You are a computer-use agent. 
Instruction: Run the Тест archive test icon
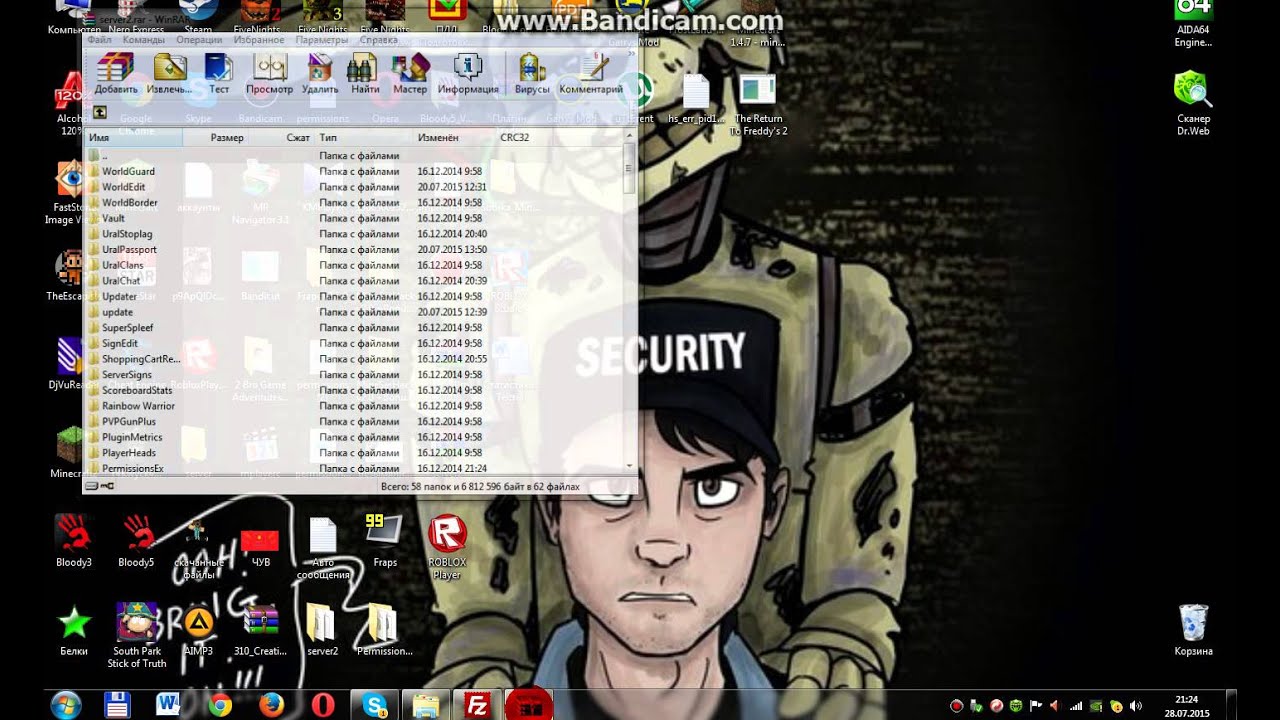(219, 73)
